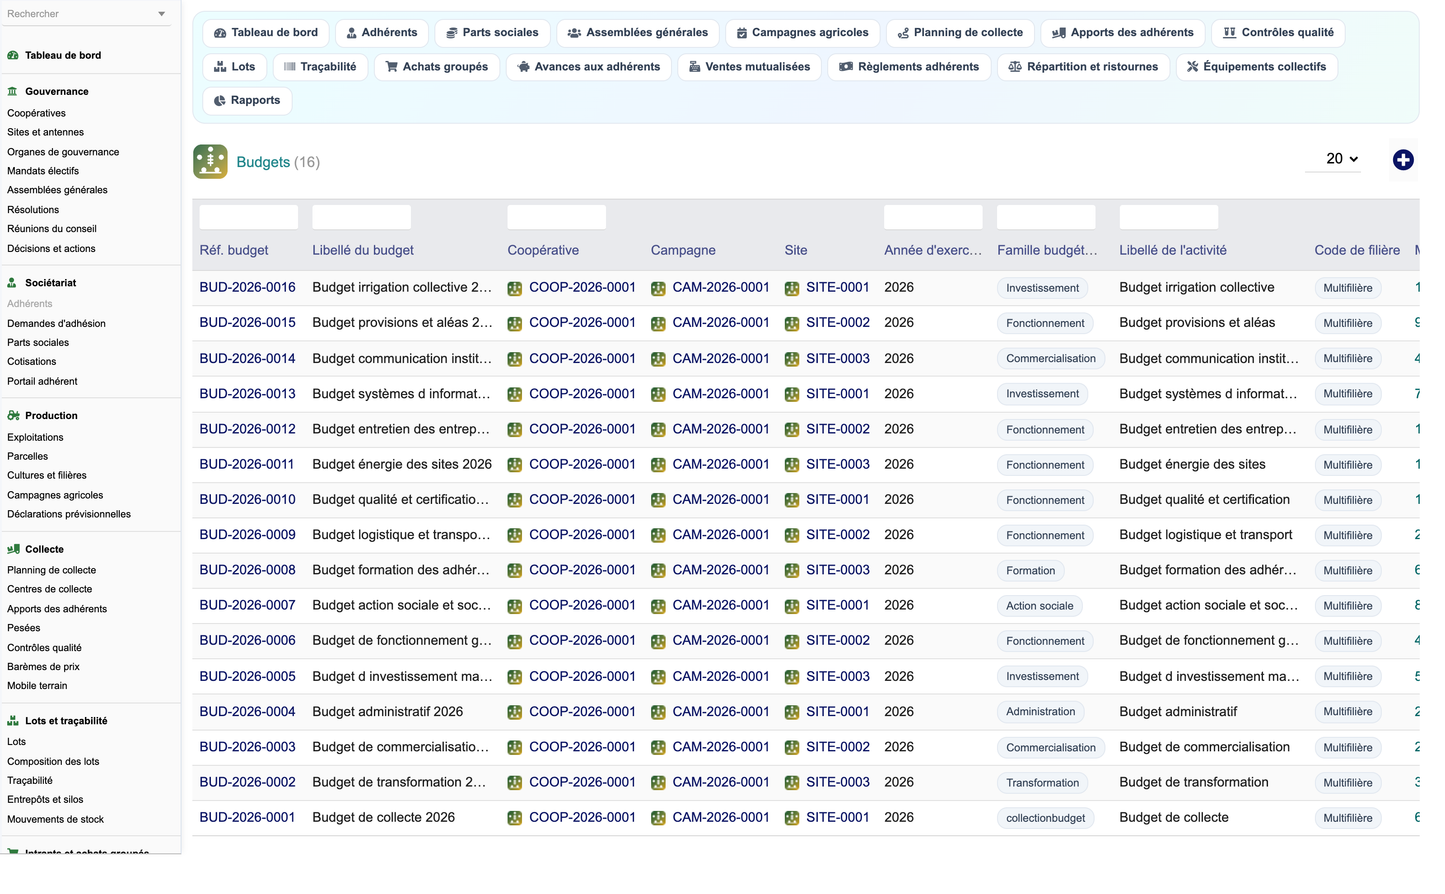1445x894 pixels.
Task: Click Investissement tag in BUD-2026-0005 row
Action: pyautogui.click(x=1042, y=677)
